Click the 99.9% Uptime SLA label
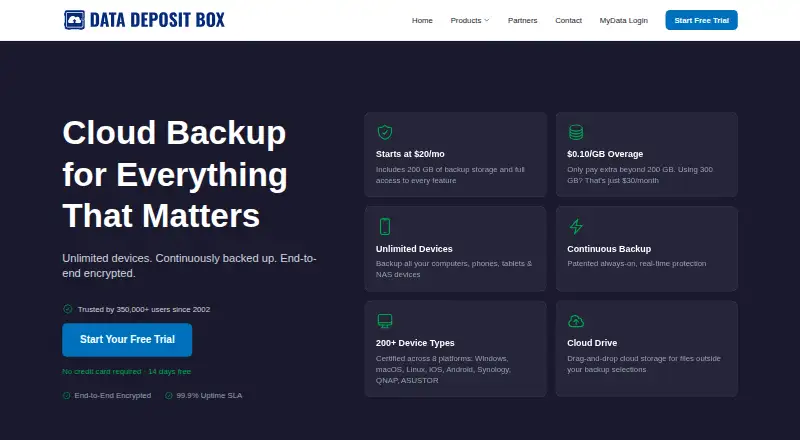 click(209, 396)
